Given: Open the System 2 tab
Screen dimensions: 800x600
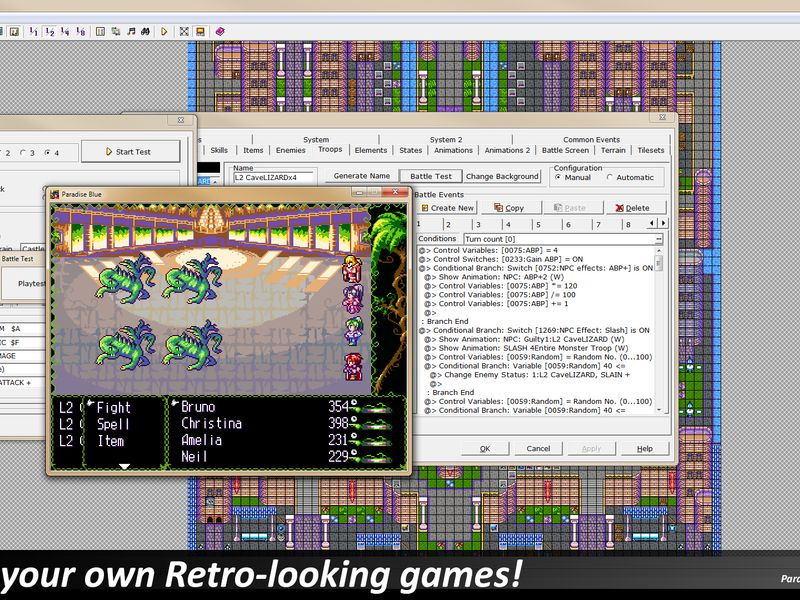Looking at the screenshot, I should 445,139.
